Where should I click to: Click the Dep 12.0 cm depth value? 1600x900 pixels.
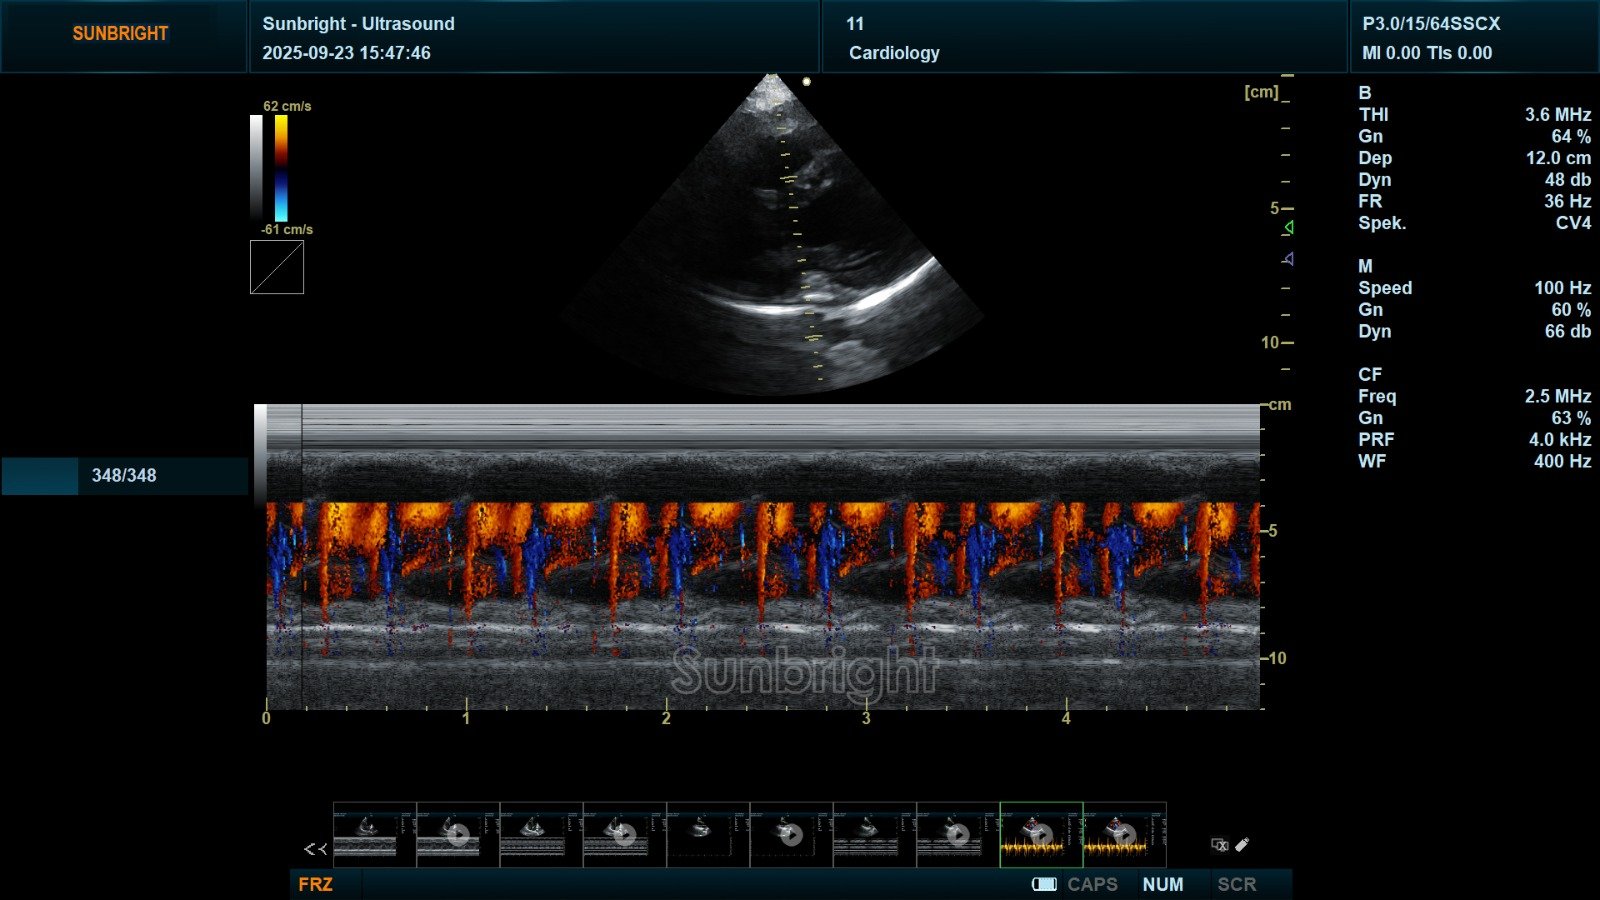click(x=1558, y=158)
